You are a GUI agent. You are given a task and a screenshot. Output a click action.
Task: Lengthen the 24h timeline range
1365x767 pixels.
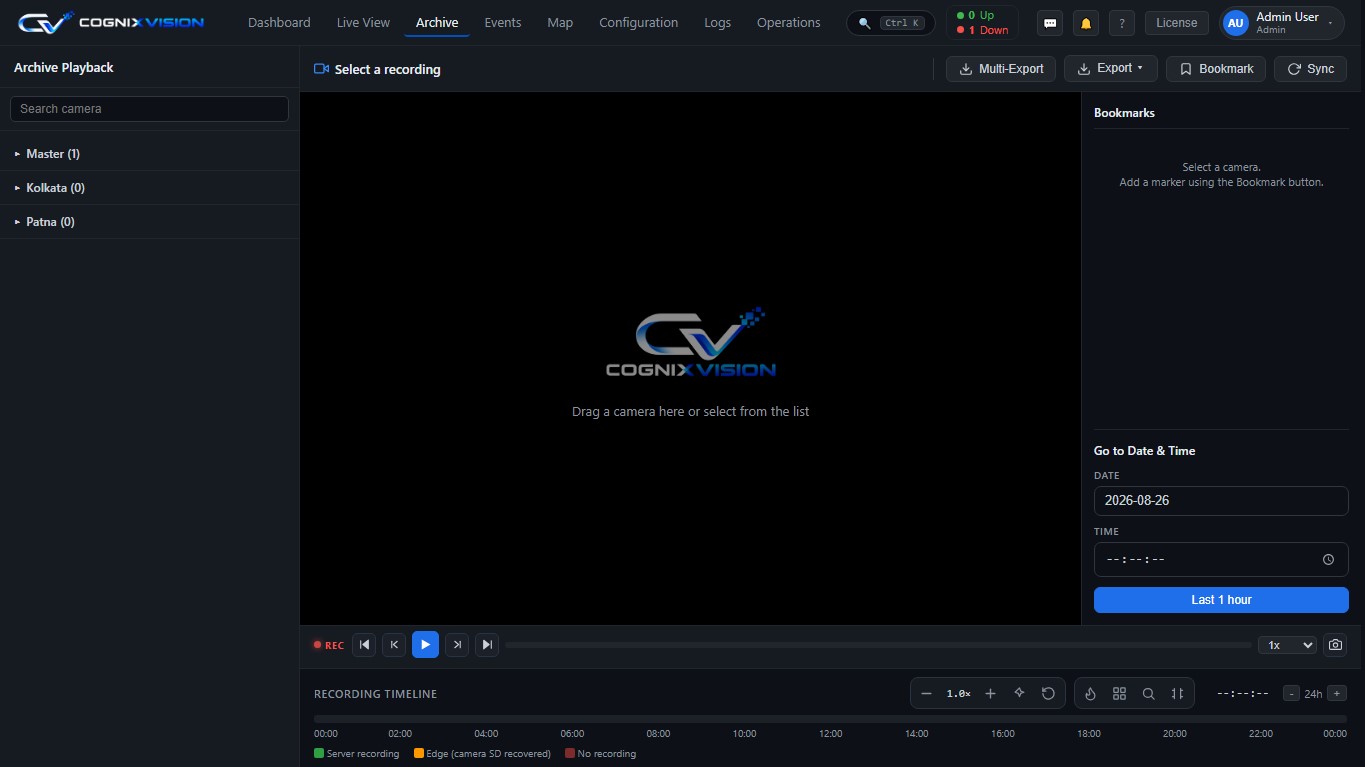(1337, 694)
